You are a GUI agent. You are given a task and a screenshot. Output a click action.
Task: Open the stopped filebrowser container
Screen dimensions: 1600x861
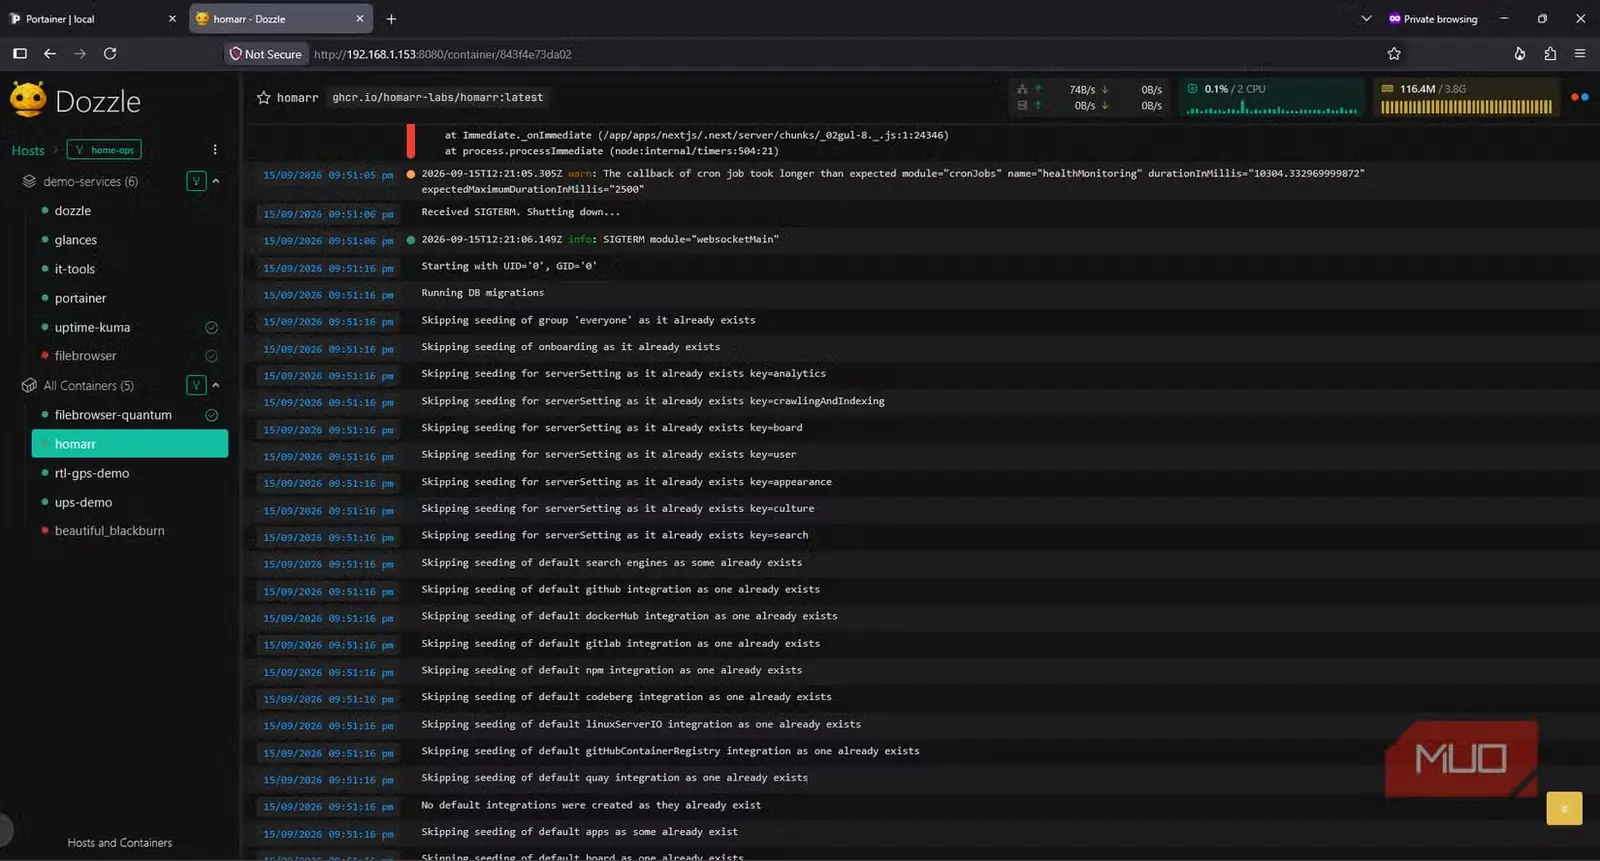85,356
